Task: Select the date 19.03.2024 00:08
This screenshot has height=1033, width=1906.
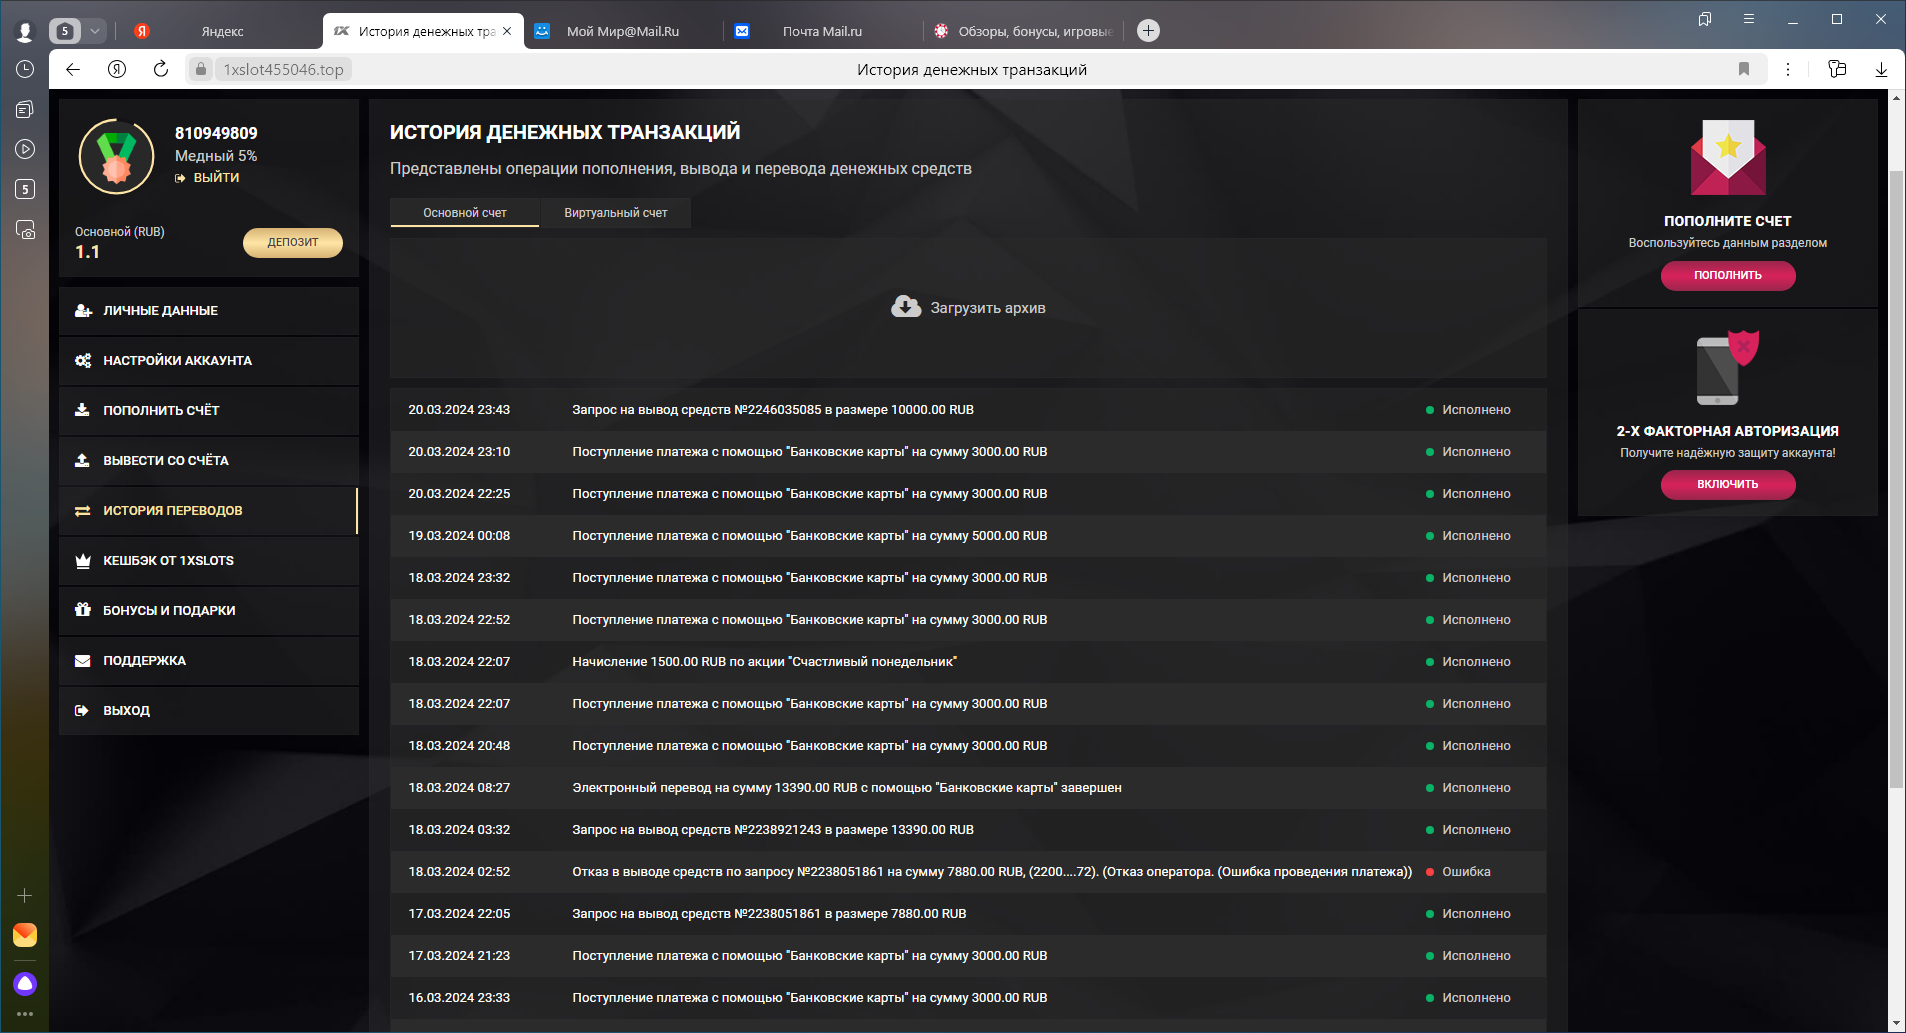Action: pyautogui.click(x=459, y=536)
